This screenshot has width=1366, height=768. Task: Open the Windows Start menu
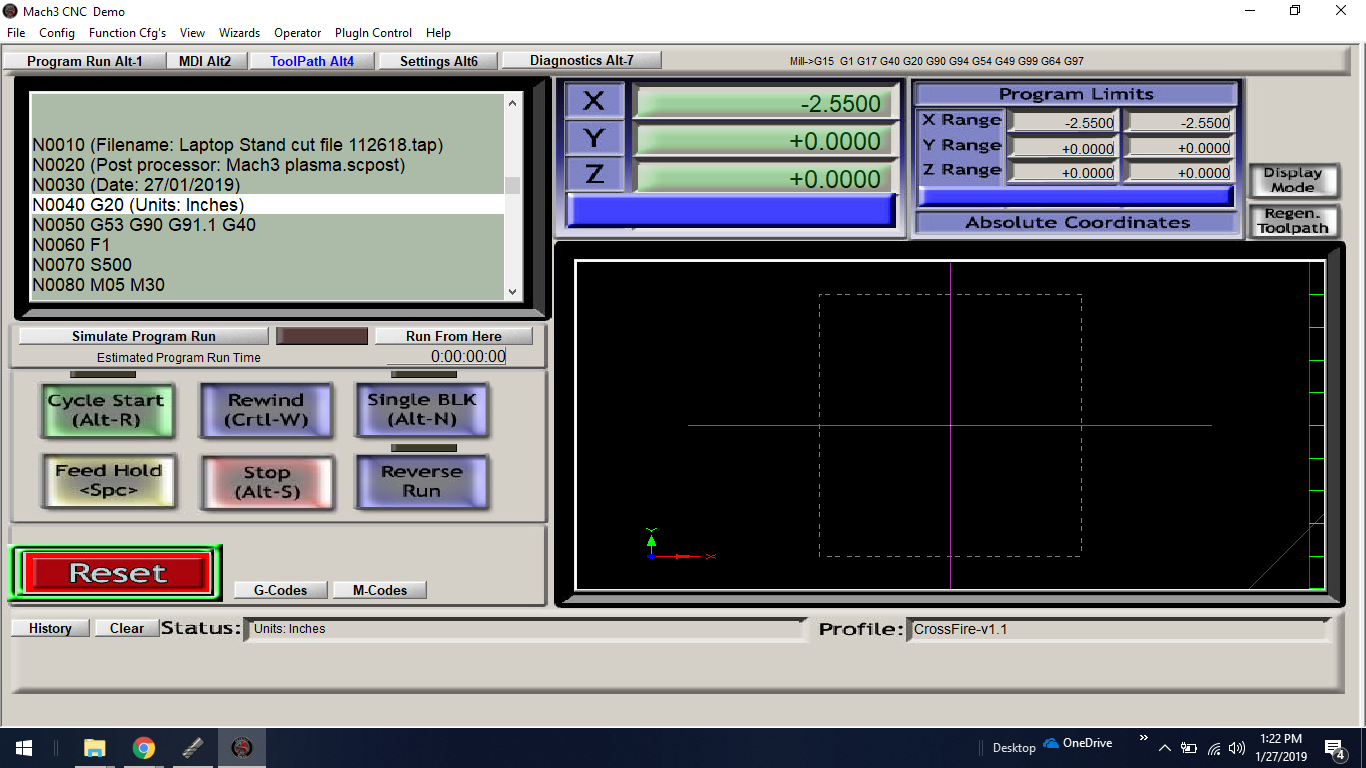pyautogui.click(x=24, y=747)
